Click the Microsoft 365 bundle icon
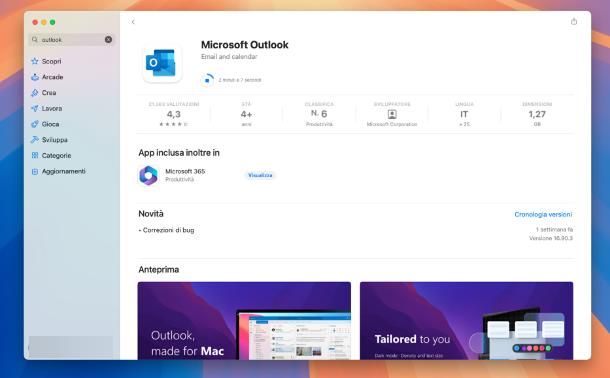Screen dimensions: 610x378 coord(149,175)
